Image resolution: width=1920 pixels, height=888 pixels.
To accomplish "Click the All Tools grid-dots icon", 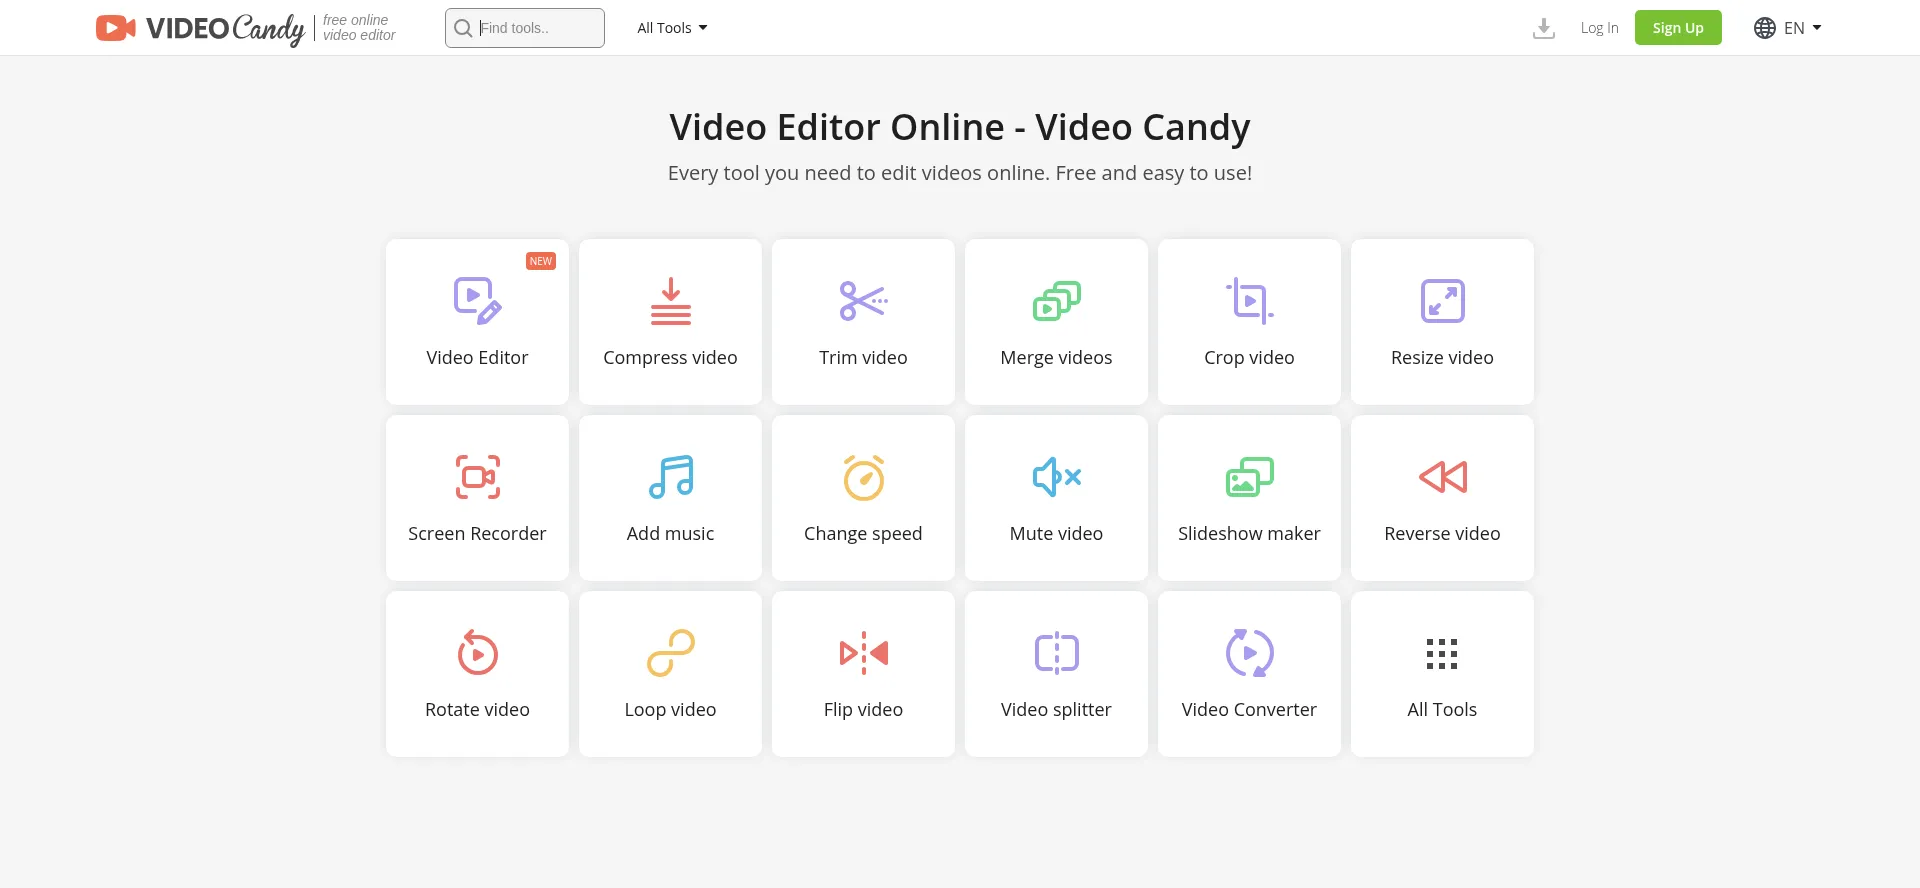I will (1442, 653).
